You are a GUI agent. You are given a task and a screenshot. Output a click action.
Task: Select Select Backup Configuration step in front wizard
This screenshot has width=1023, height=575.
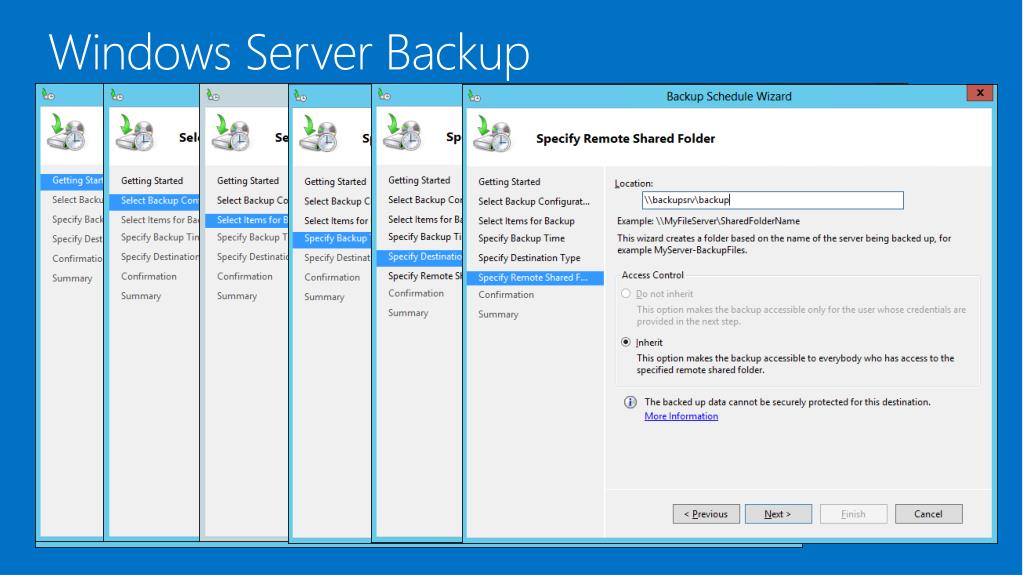pos(534,202)
